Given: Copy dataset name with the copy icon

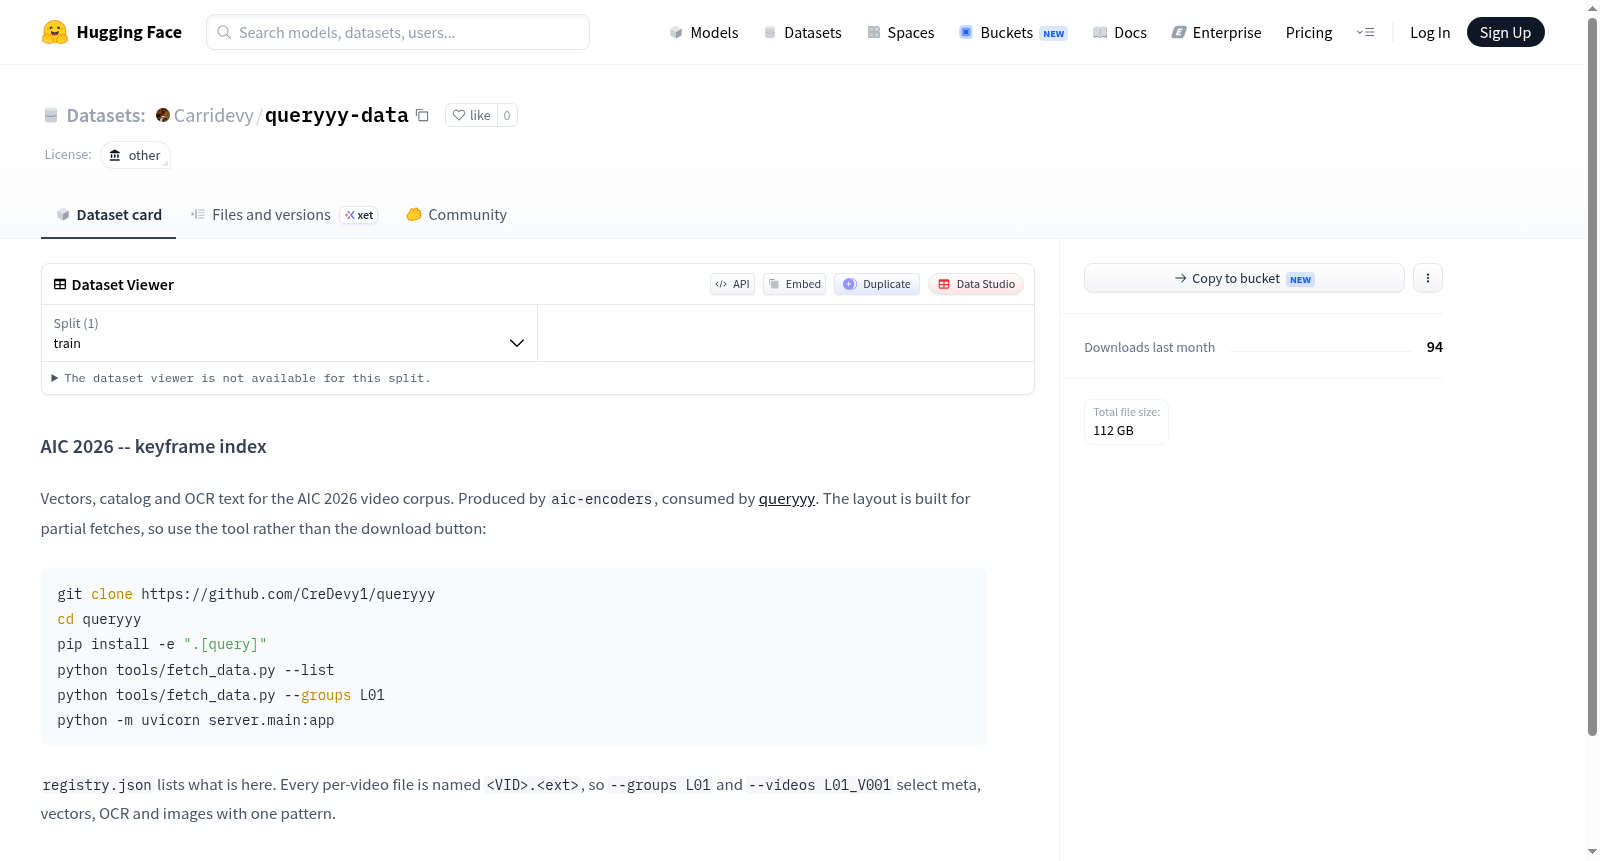Looking at the screenshot, I should point(422,115).
